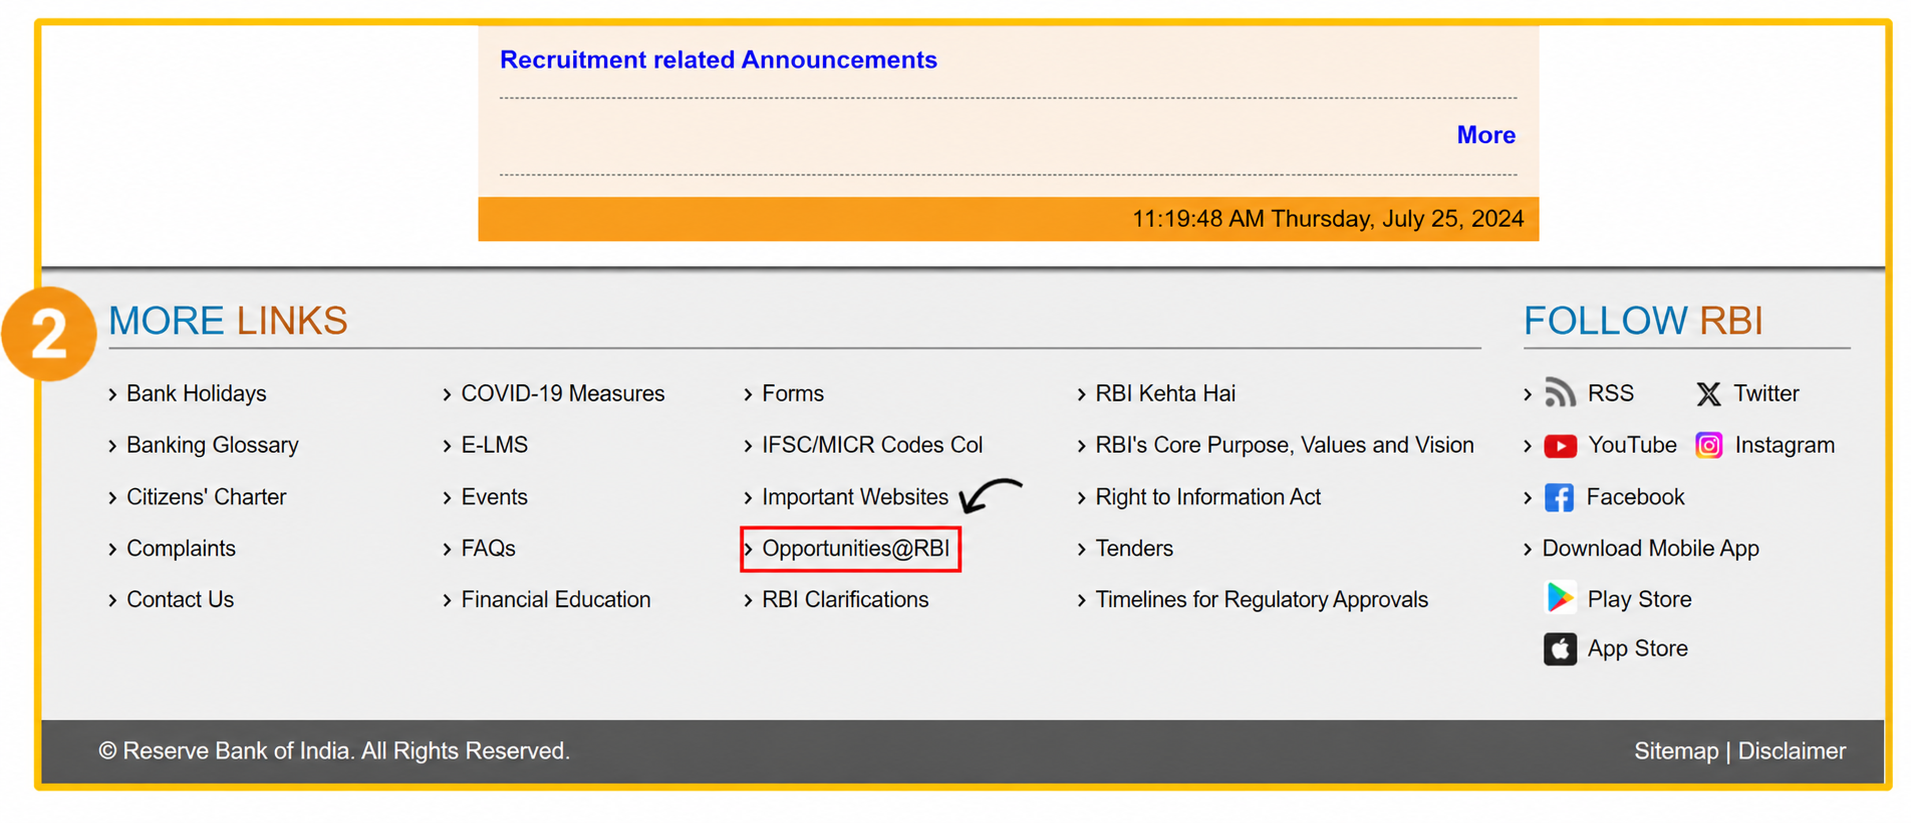Screen dimensions: 1911x823
Task: Open the Disclaimer footer link
Action: pyautogui.click(x=1791, y=751)
